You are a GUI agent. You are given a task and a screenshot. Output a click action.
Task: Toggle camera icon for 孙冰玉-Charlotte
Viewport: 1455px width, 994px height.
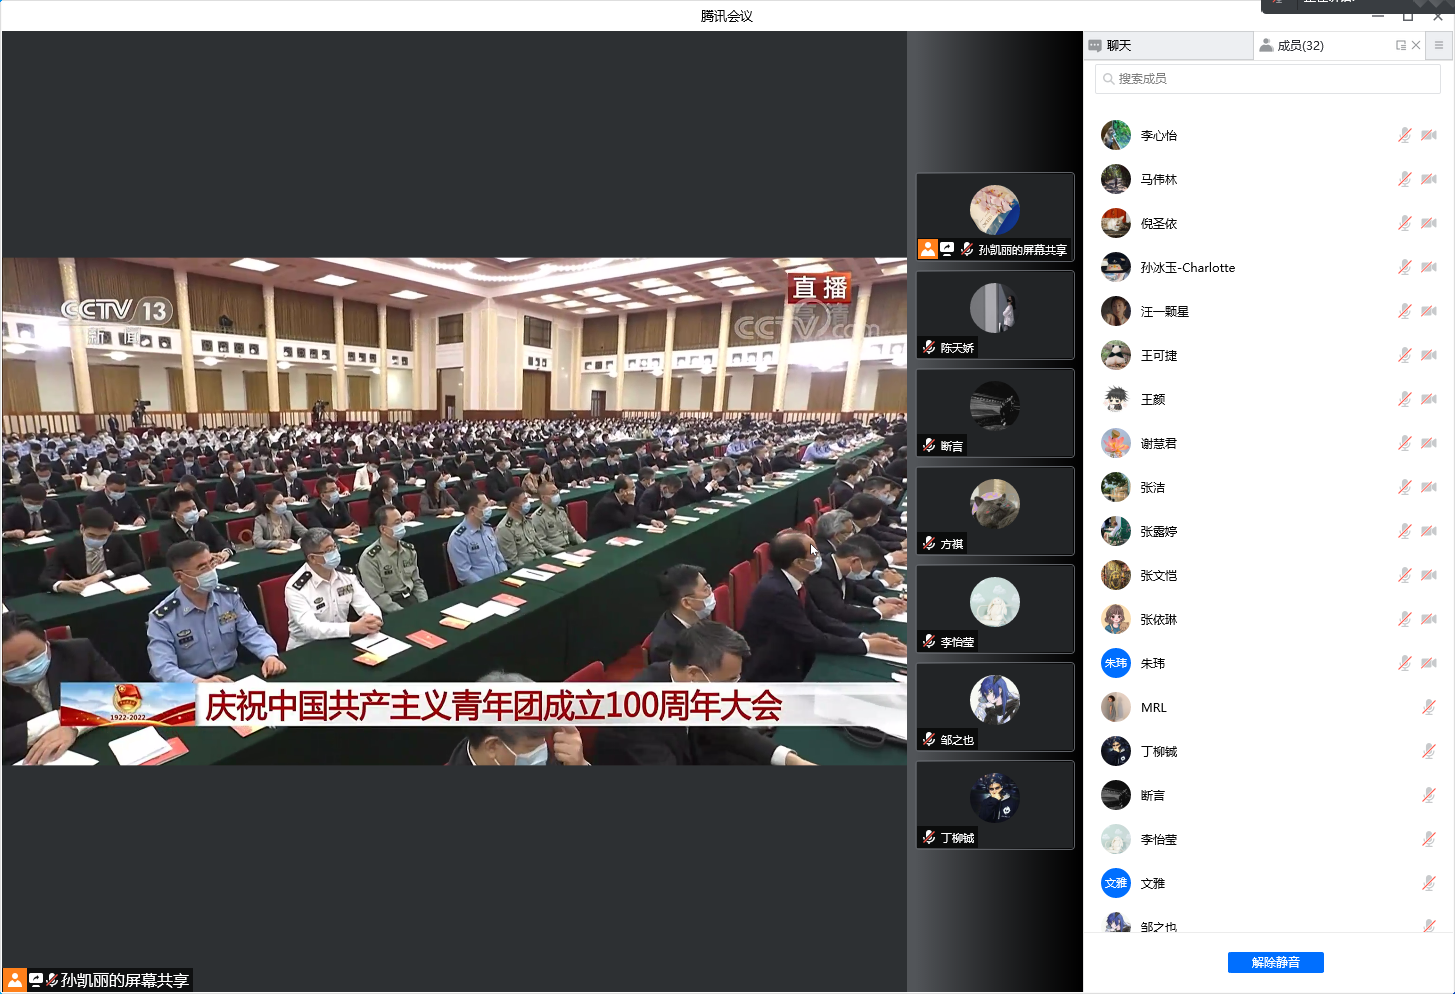pyautogui.click(x=1429, y=267)
